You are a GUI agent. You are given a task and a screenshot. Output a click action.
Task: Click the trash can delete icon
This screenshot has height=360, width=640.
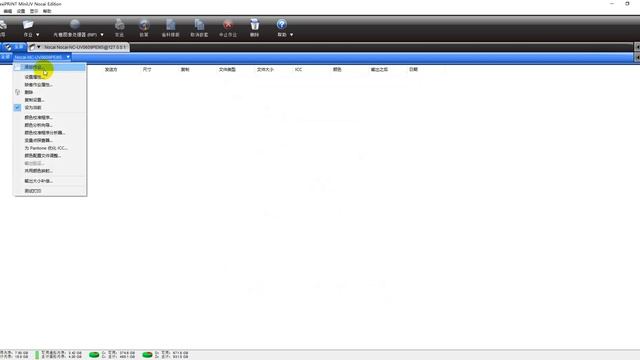coord(255,24)
